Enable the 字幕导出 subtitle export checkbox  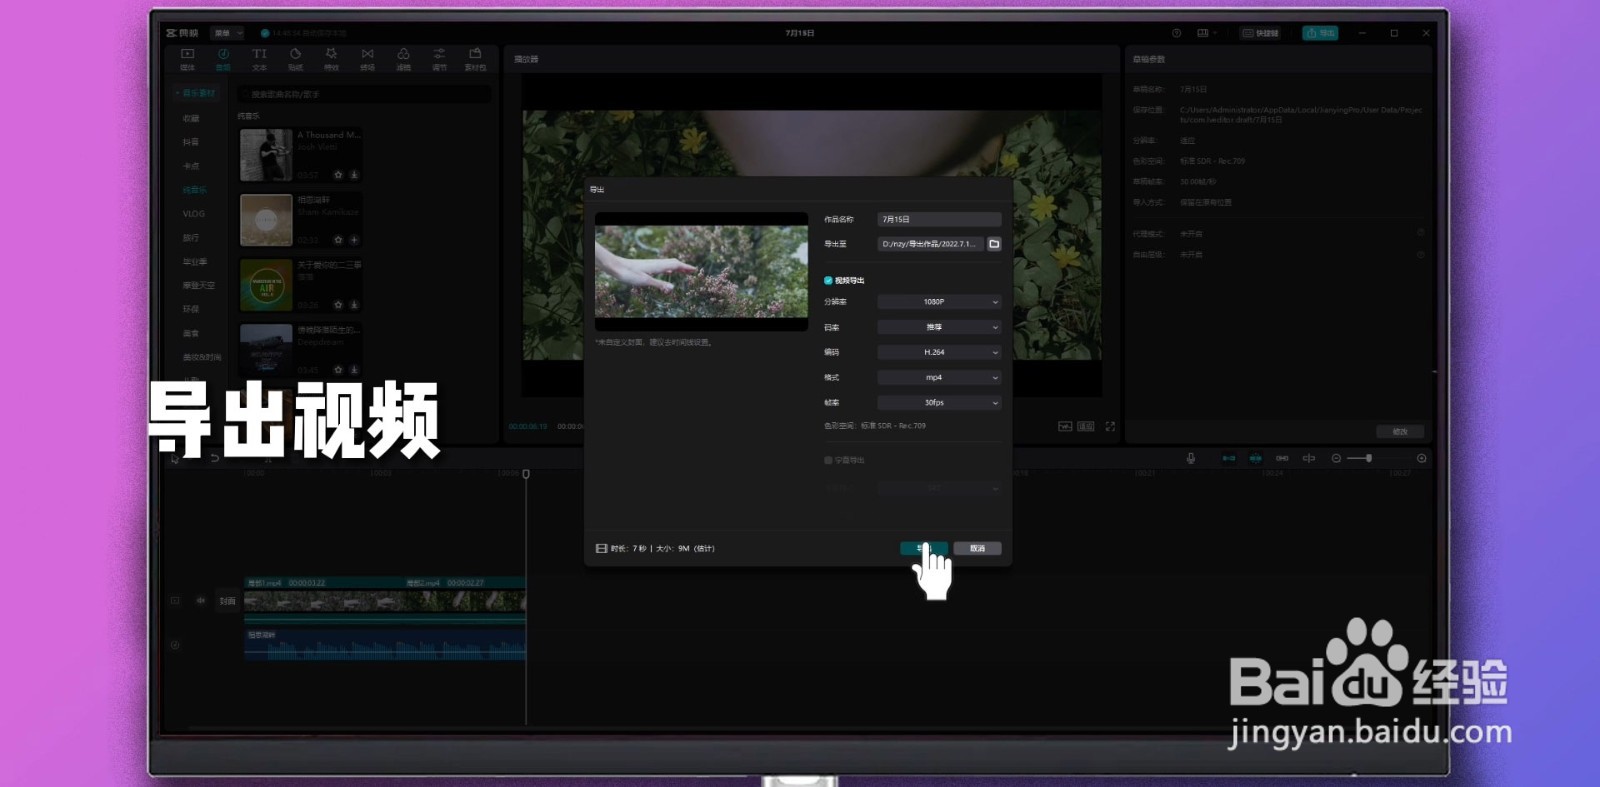click(828, 460)
